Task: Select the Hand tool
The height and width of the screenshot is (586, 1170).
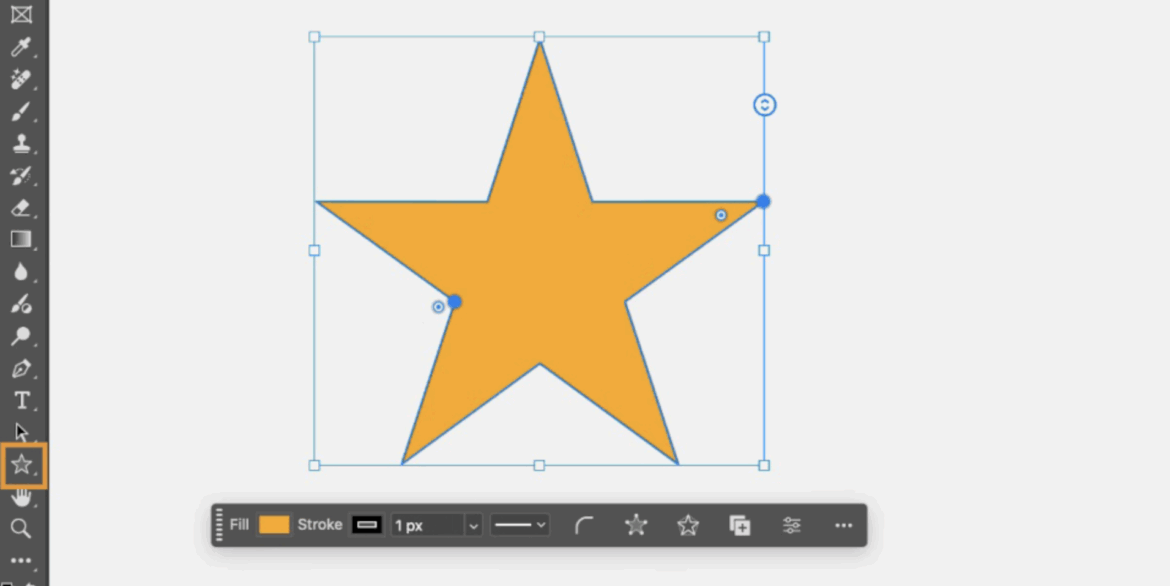Action: (x=21, y=497)
